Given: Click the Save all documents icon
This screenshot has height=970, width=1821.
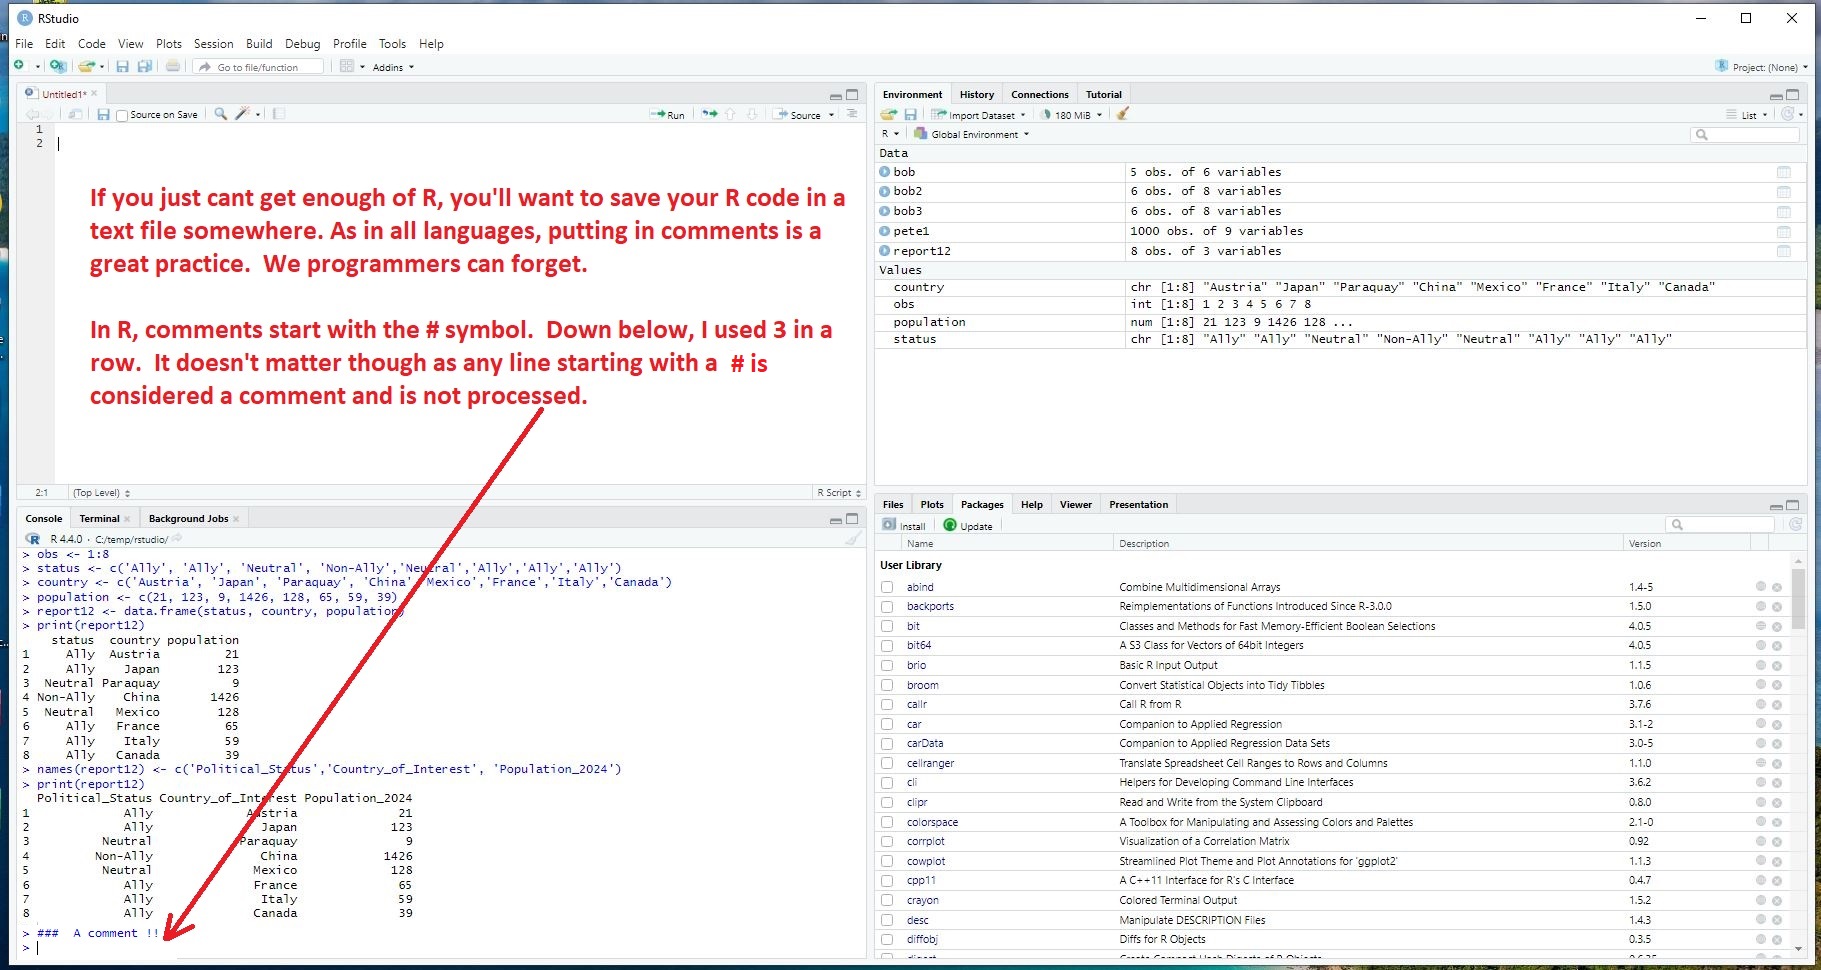Looking at the screenshot, I should pyautogui.click(x=145, y=67).
